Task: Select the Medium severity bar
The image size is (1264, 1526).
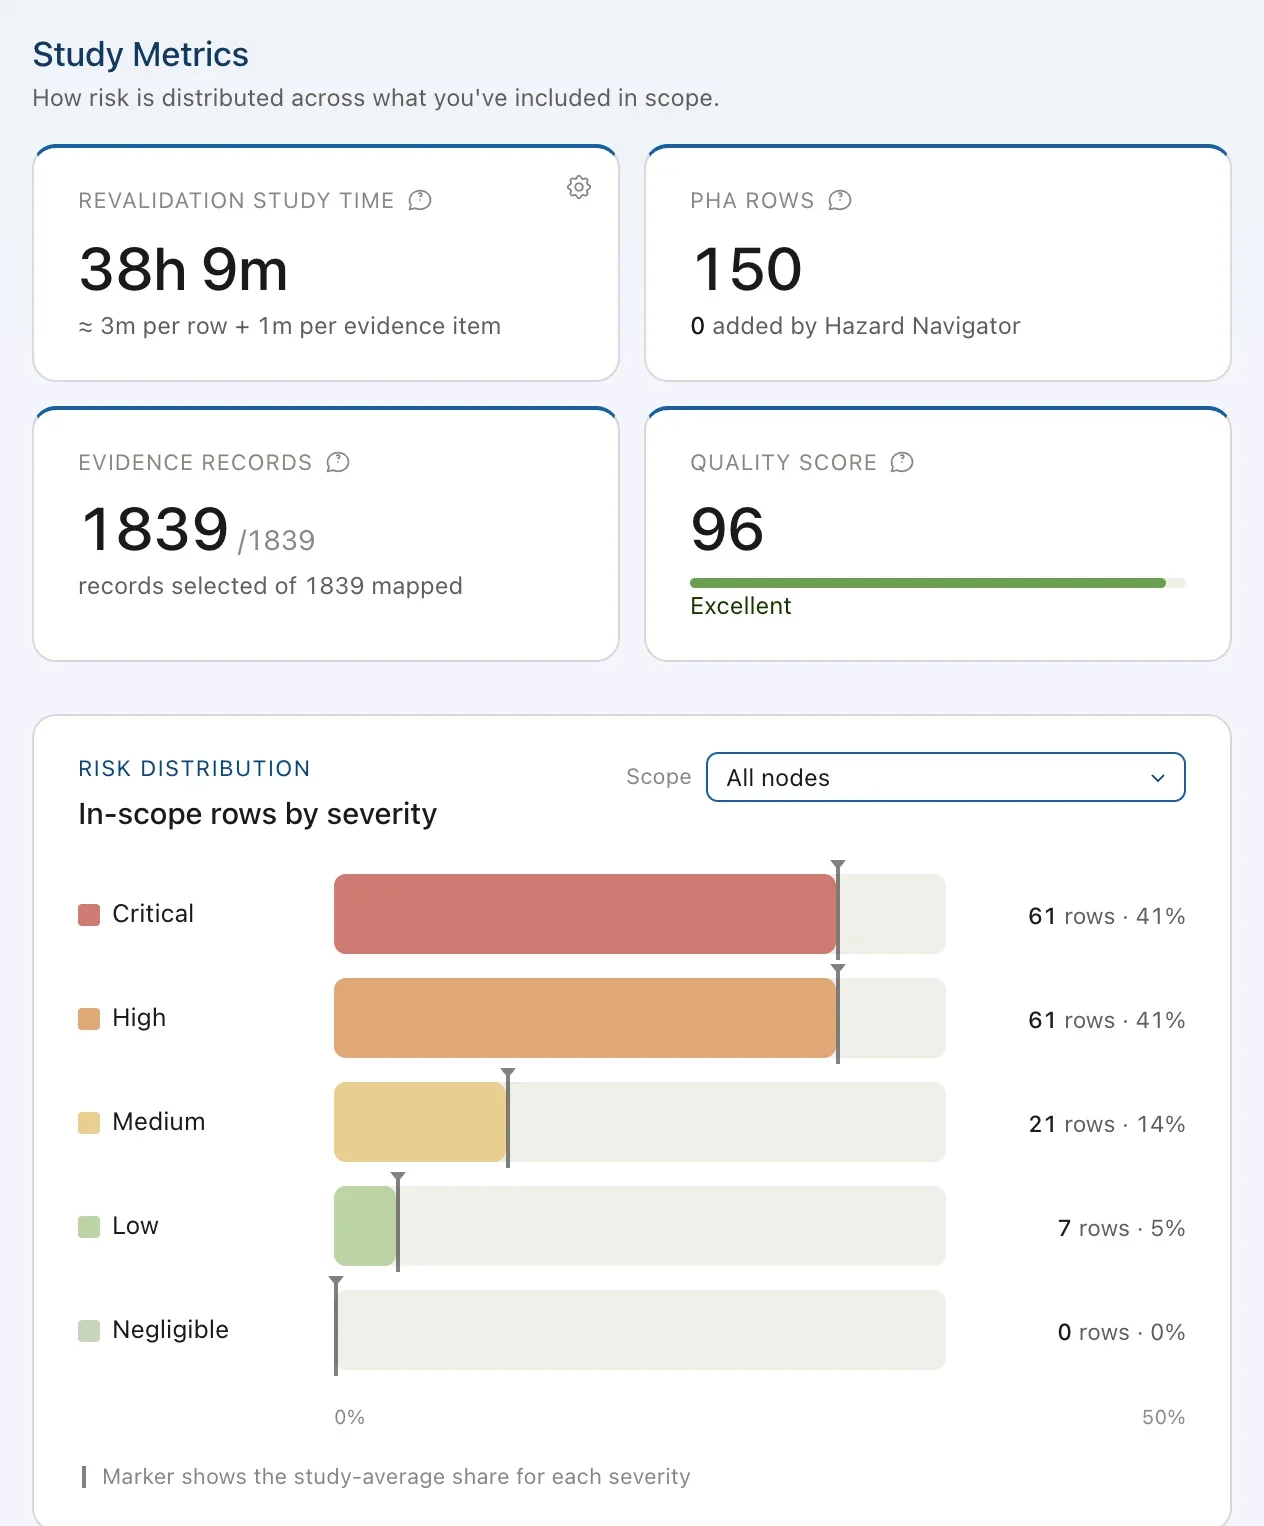Action: pyautogui.click(x=420, y=1122)
